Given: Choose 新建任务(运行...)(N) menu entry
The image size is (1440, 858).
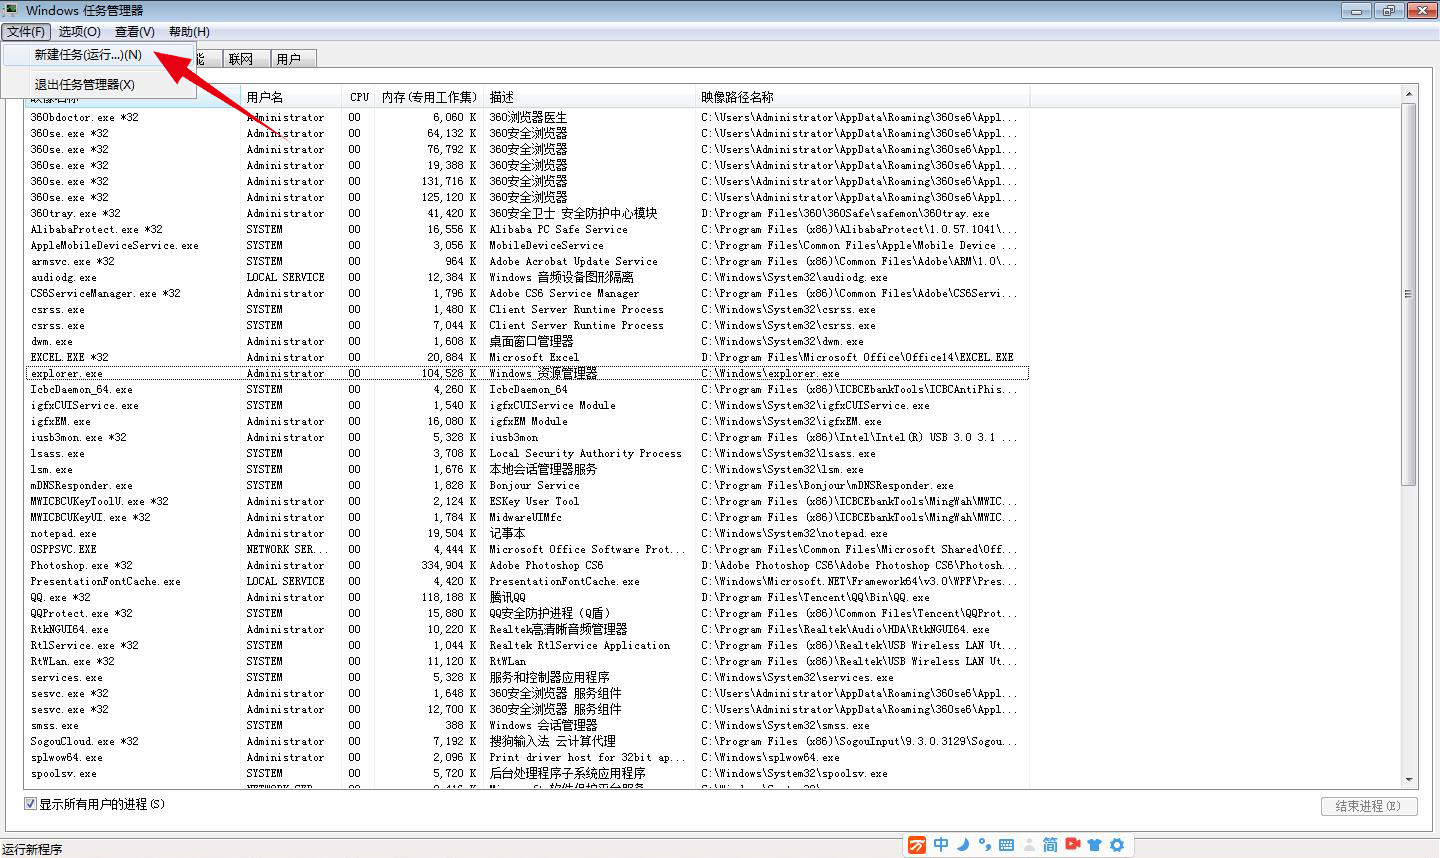Looking at the screenshot, I should point(99,55).
